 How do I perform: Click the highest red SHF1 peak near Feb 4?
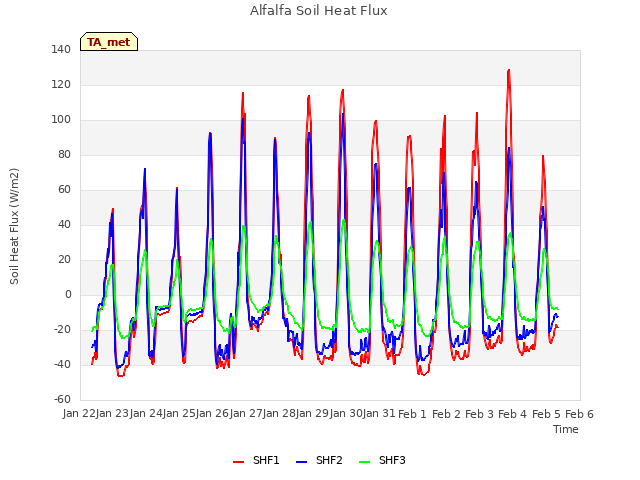(x=509, y=70)
